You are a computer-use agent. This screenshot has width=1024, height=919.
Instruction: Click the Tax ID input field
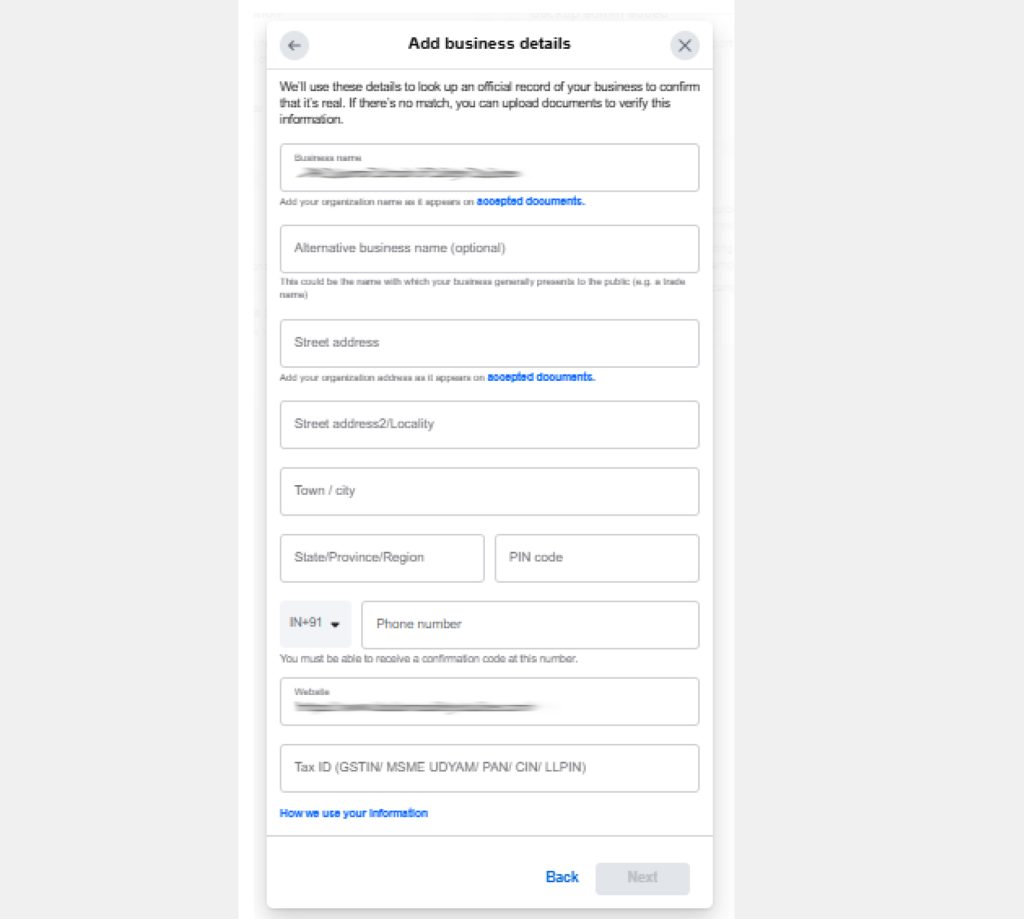click(489, 768)
